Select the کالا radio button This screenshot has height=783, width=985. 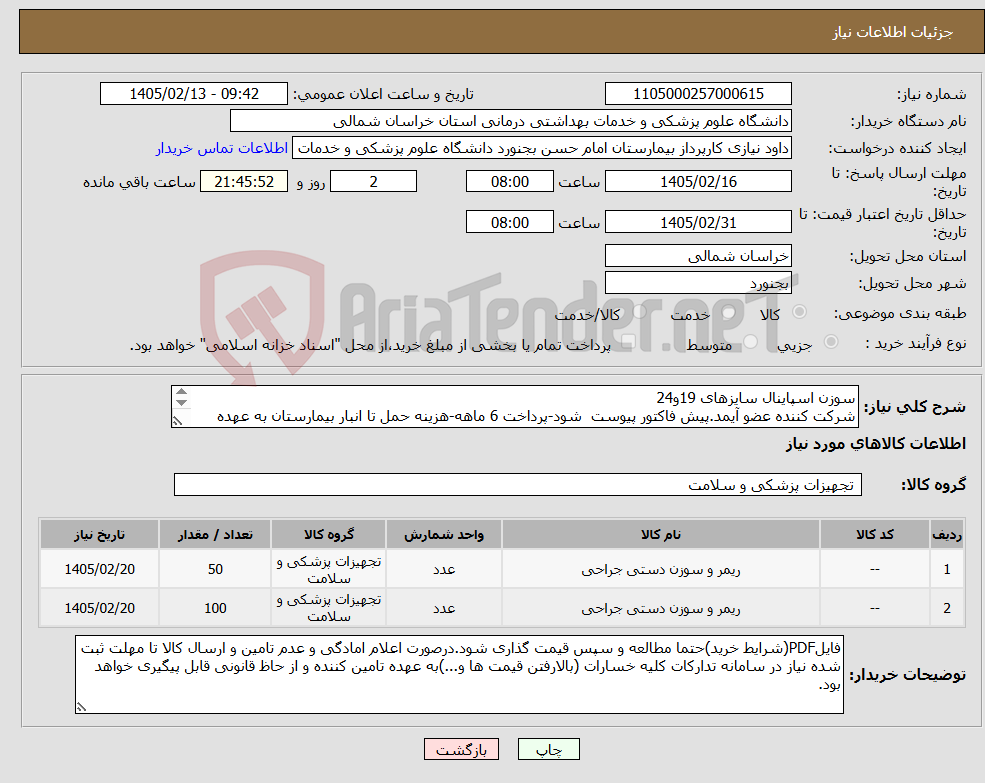click(x=800, y=311)
